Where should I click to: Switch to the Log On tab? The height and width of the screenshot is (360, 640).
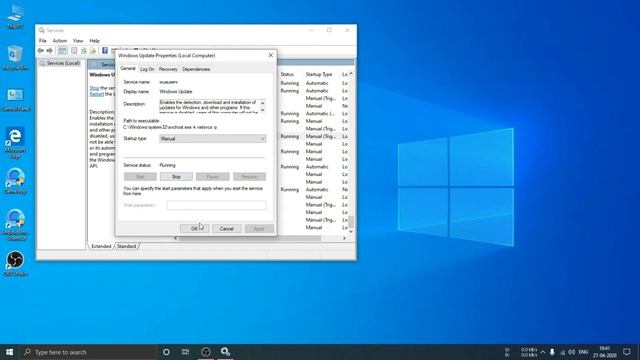click(x=147, y=69)
